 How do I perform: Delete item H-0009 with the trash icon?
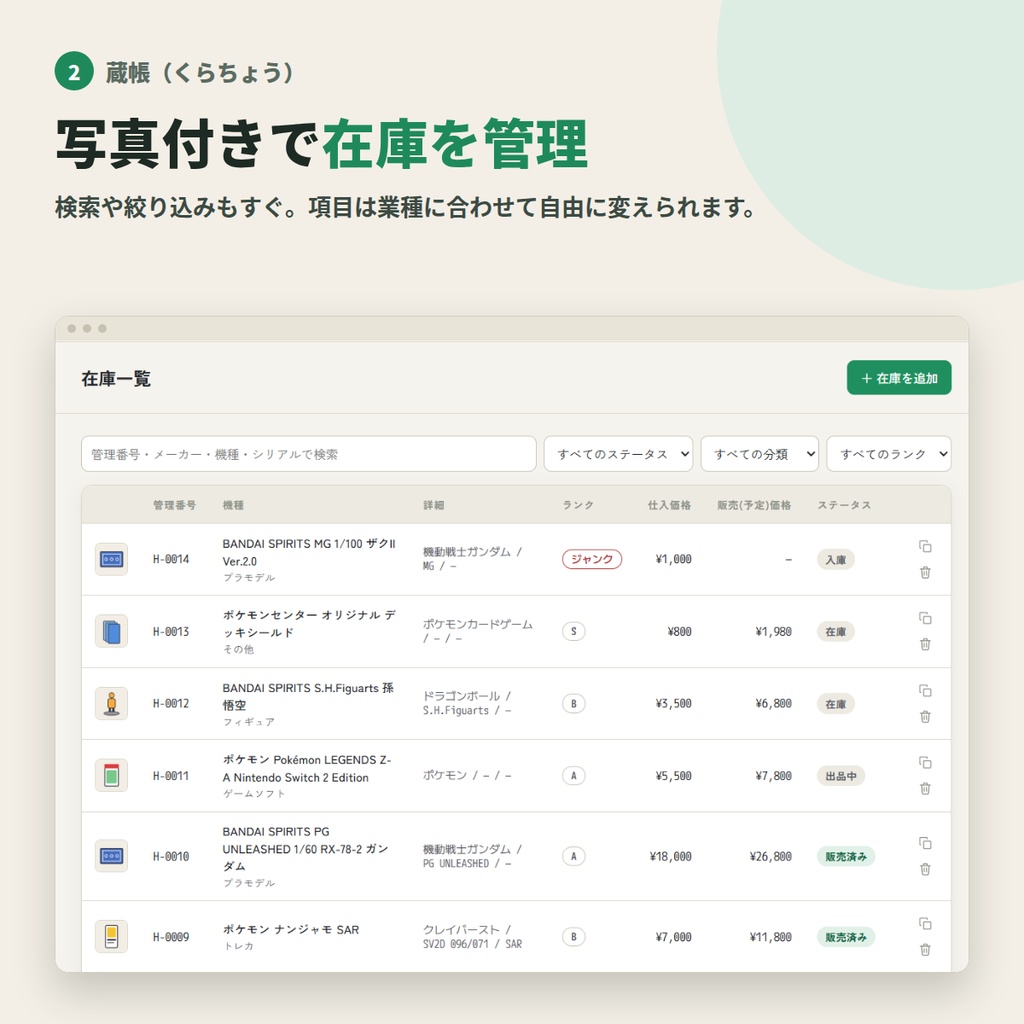pyautogui.click(x=925, y=950)
